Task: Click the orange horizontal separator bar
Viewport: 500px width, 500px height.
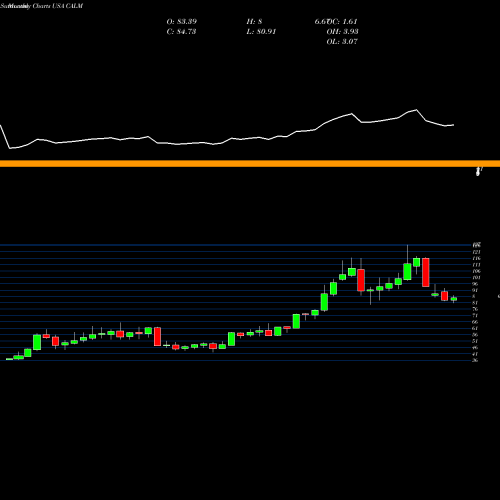Action: [250, 163]
